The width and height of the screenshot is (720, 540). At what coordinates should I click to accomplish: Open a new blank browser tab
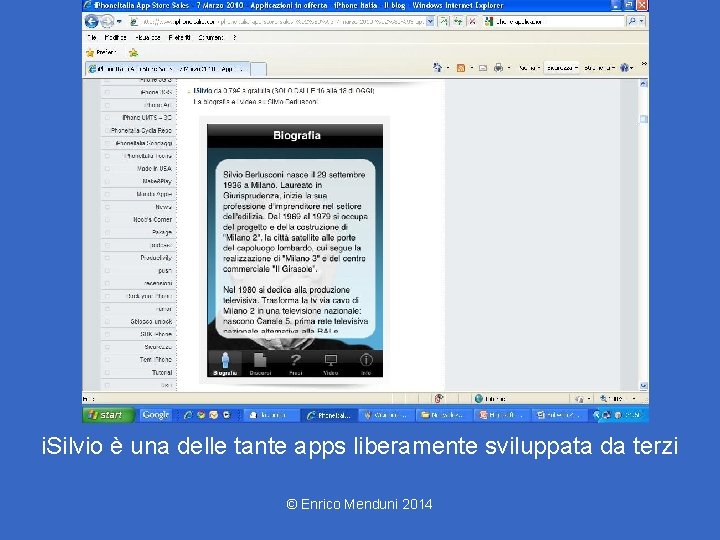click(x=258, y=69)
